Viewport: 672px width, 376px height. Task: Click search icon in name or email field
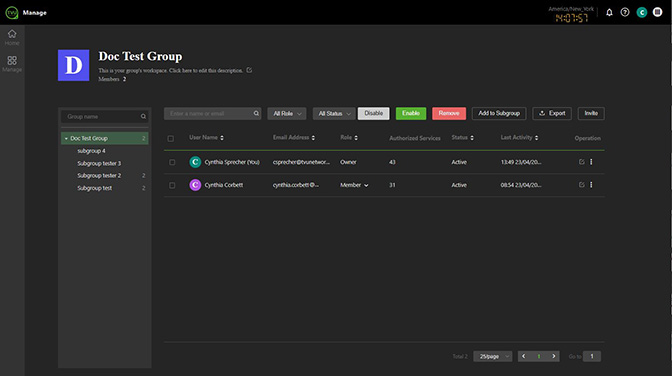point(256,113)
